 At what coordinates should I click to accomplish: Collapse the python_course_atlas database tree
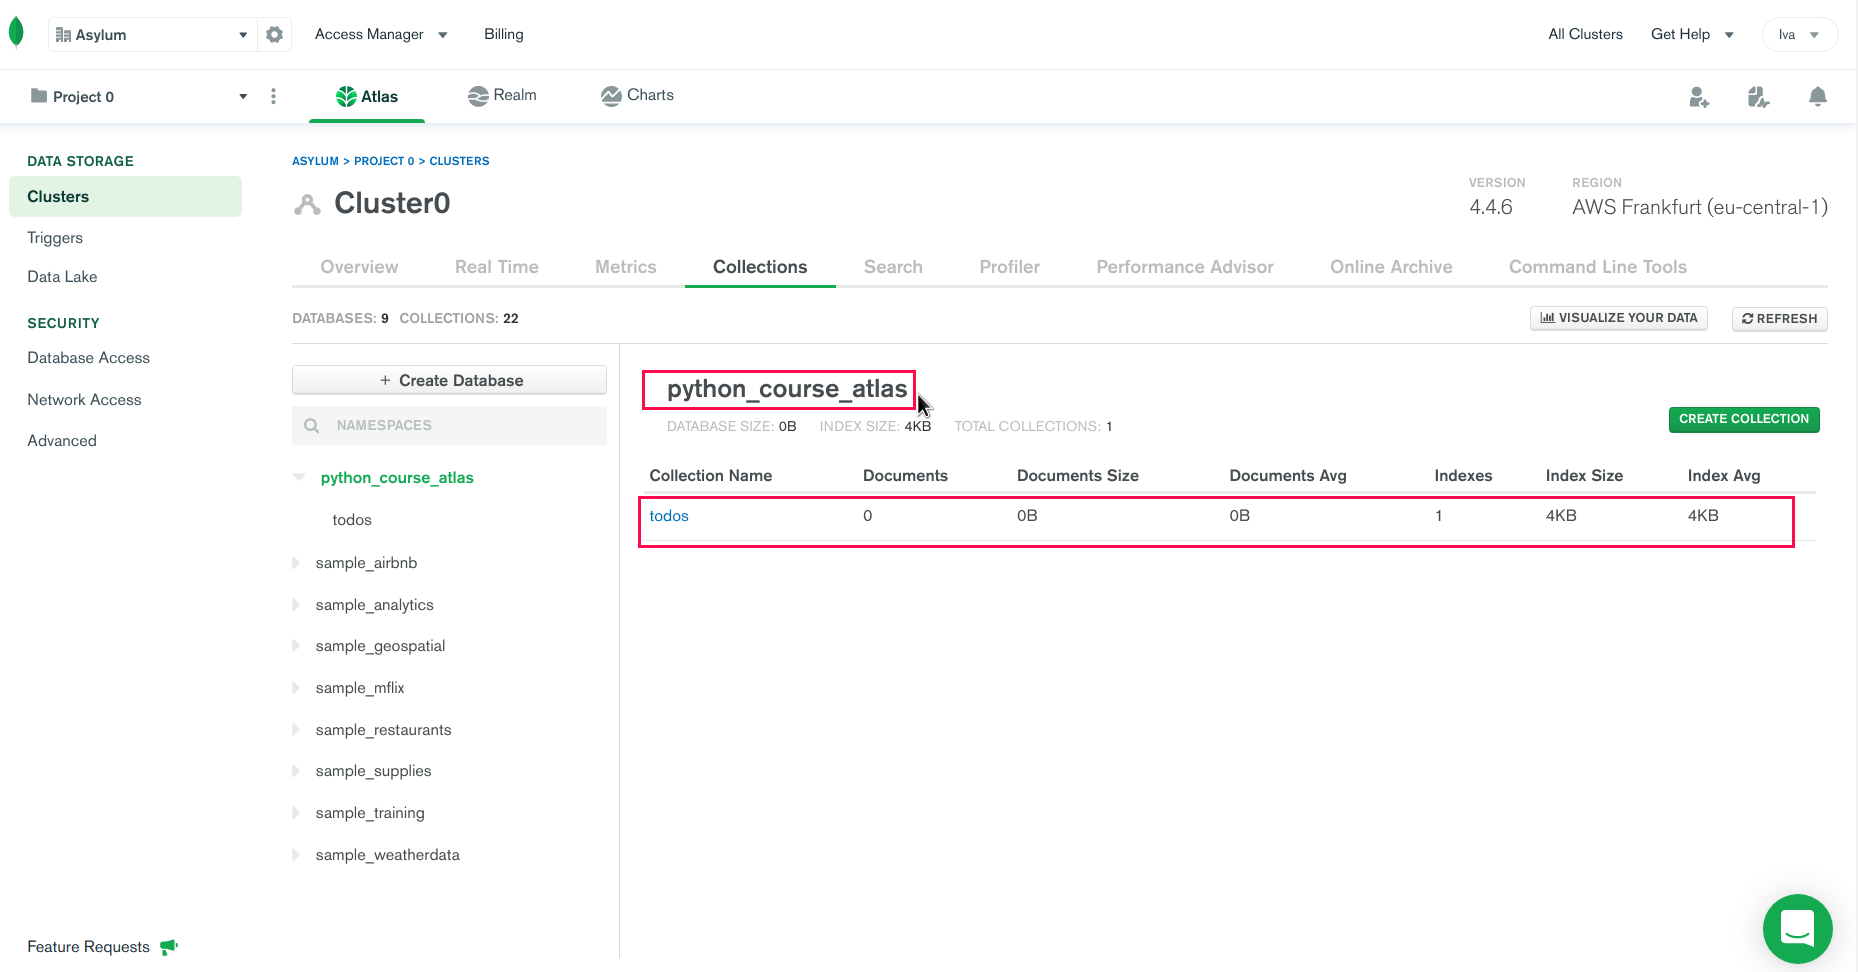point(299,477)
